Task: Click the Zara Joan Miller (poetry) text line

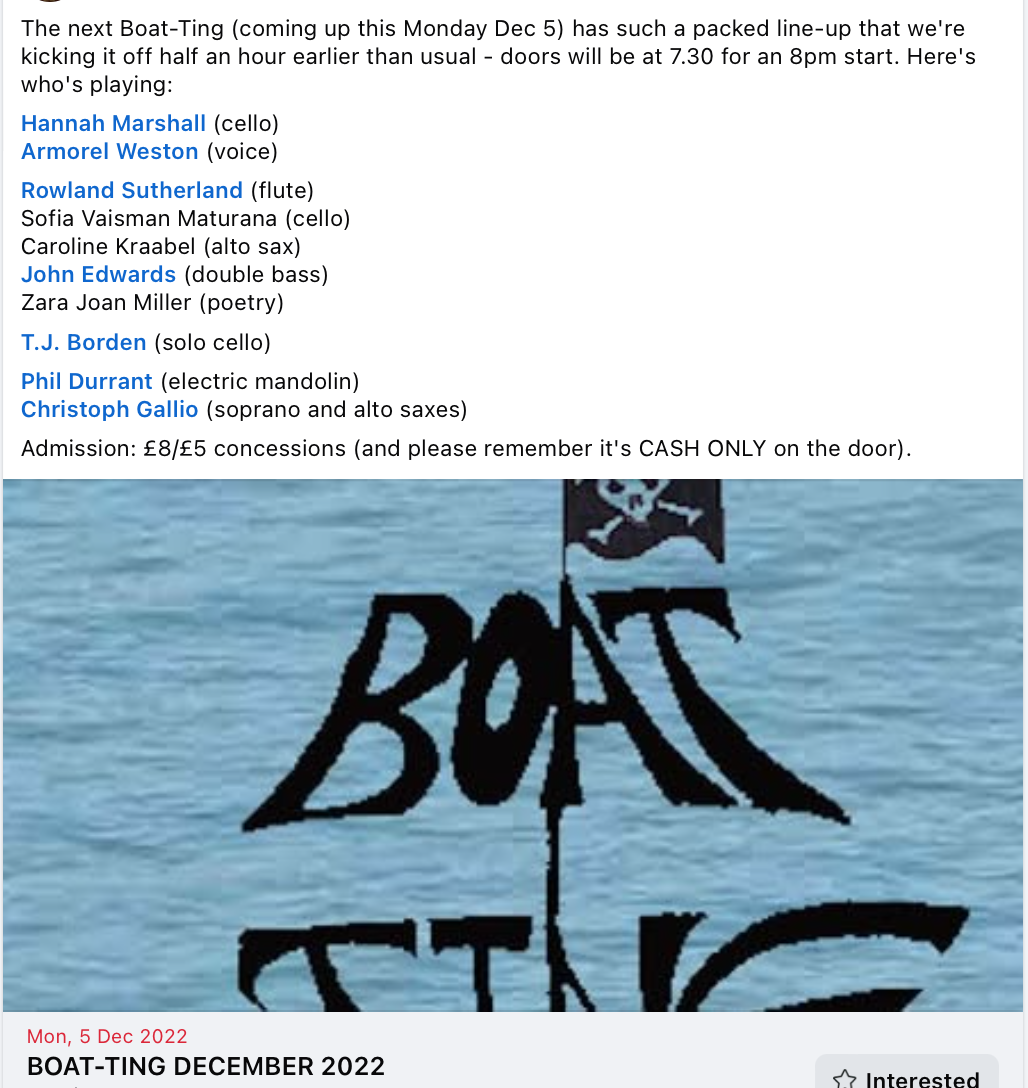Action: coord(152,303)
